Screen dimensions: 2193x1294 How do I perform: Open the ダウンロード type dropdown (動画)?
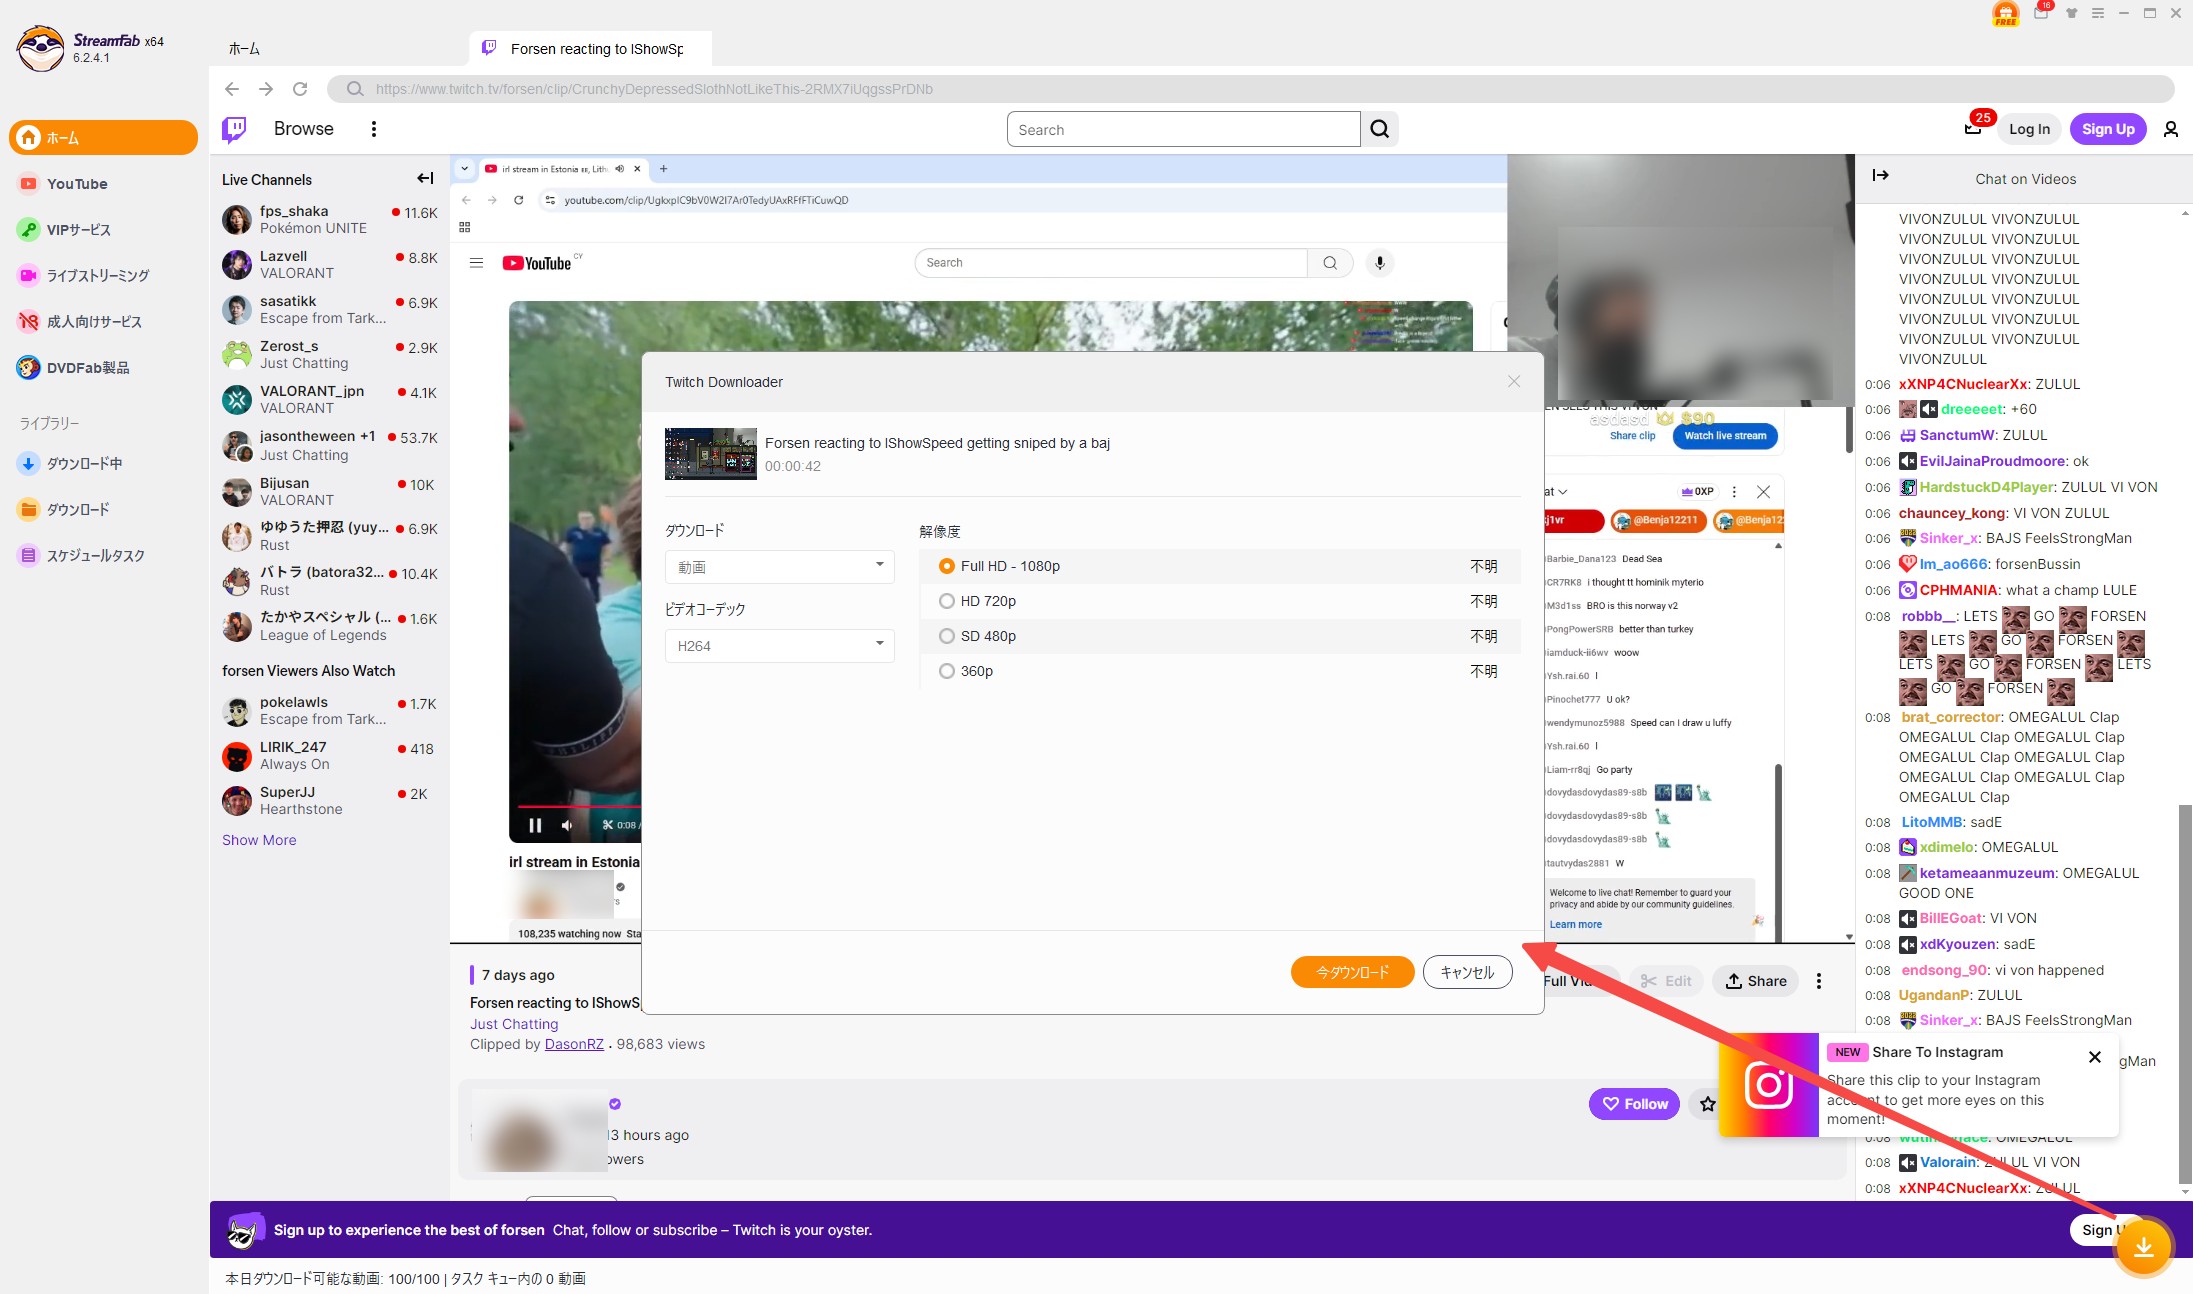[780, 567]
